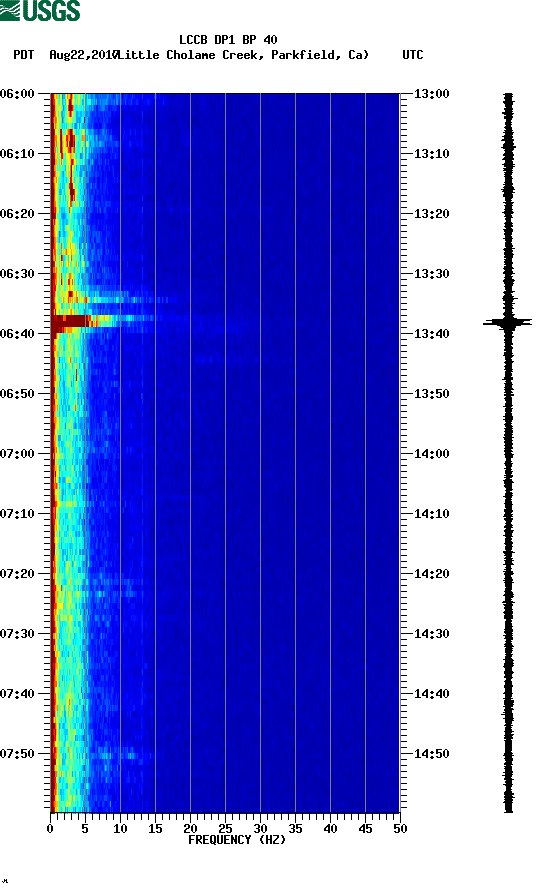The height and width of the screenshot is (892, 552).
Task: Click the '13:00' UTC time label
Action: tap(431, 94)
